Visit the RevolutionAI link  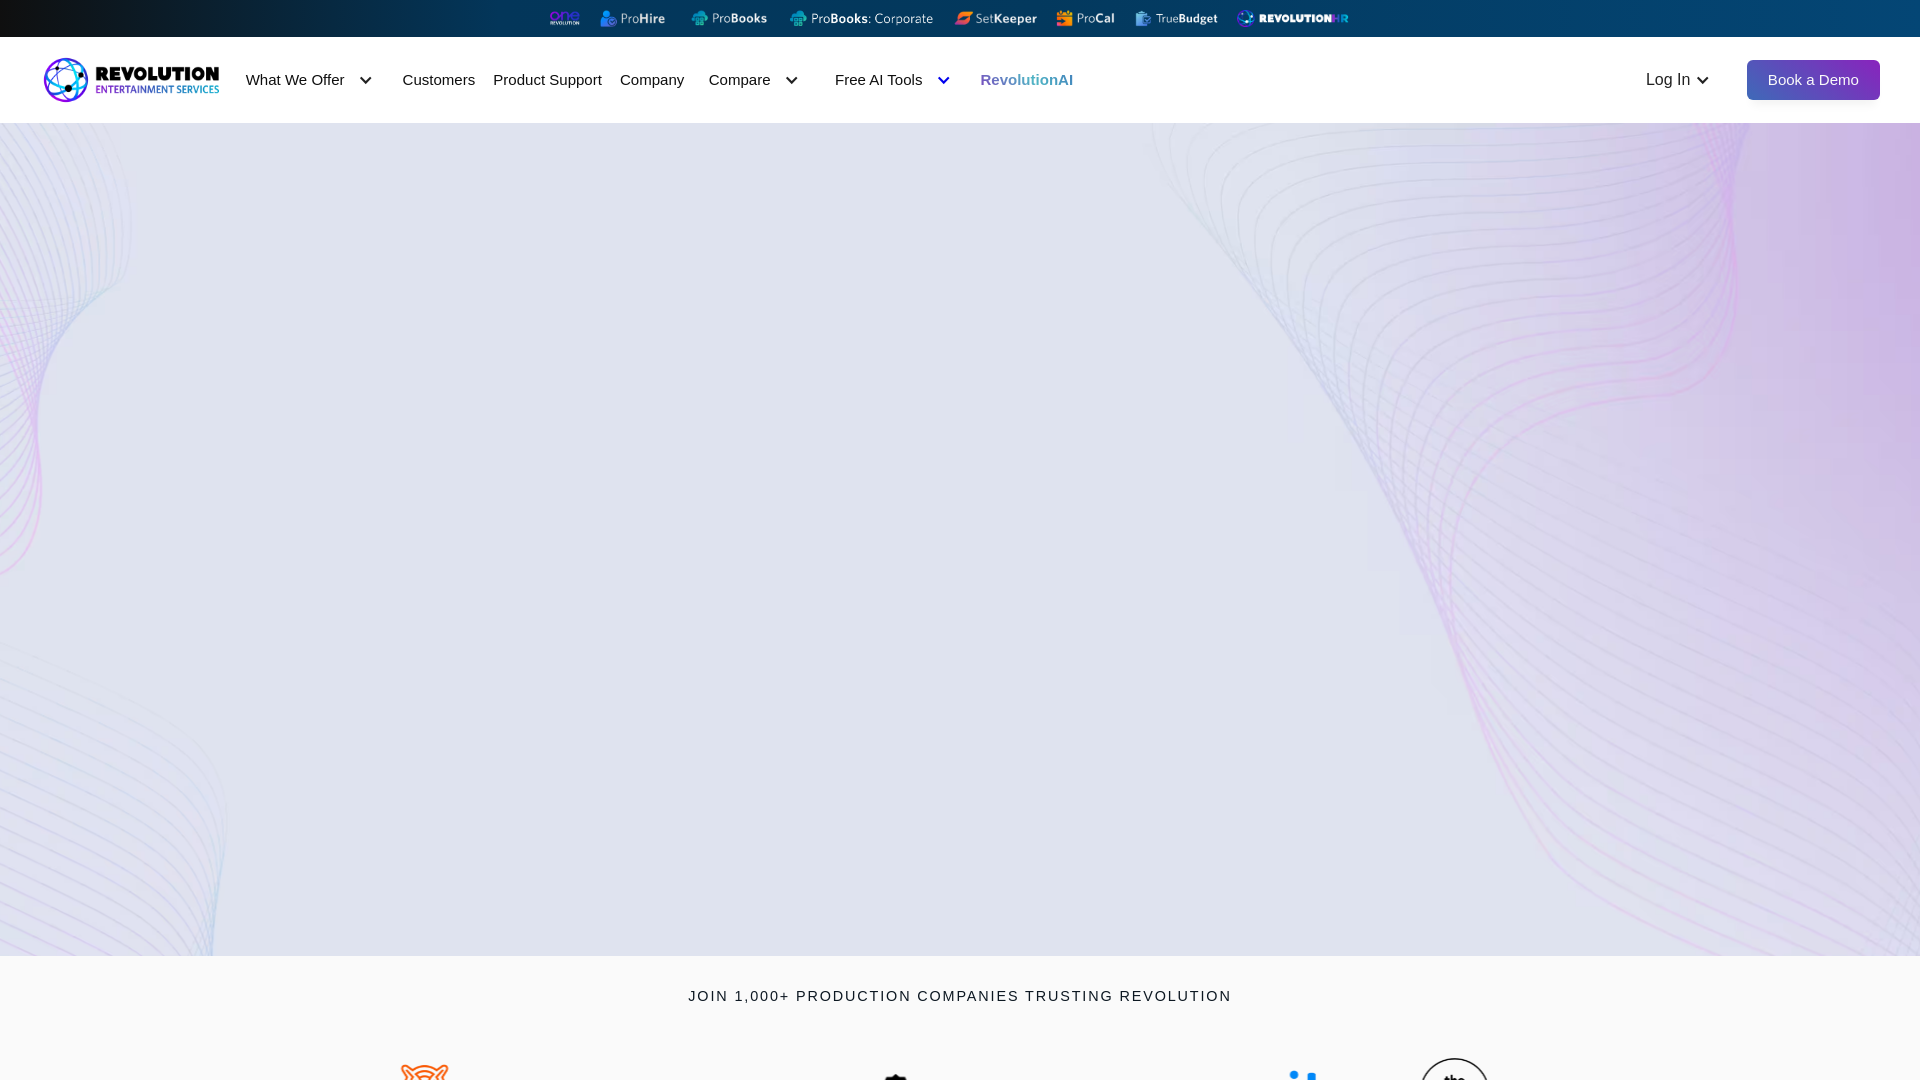click(1026, 80)
